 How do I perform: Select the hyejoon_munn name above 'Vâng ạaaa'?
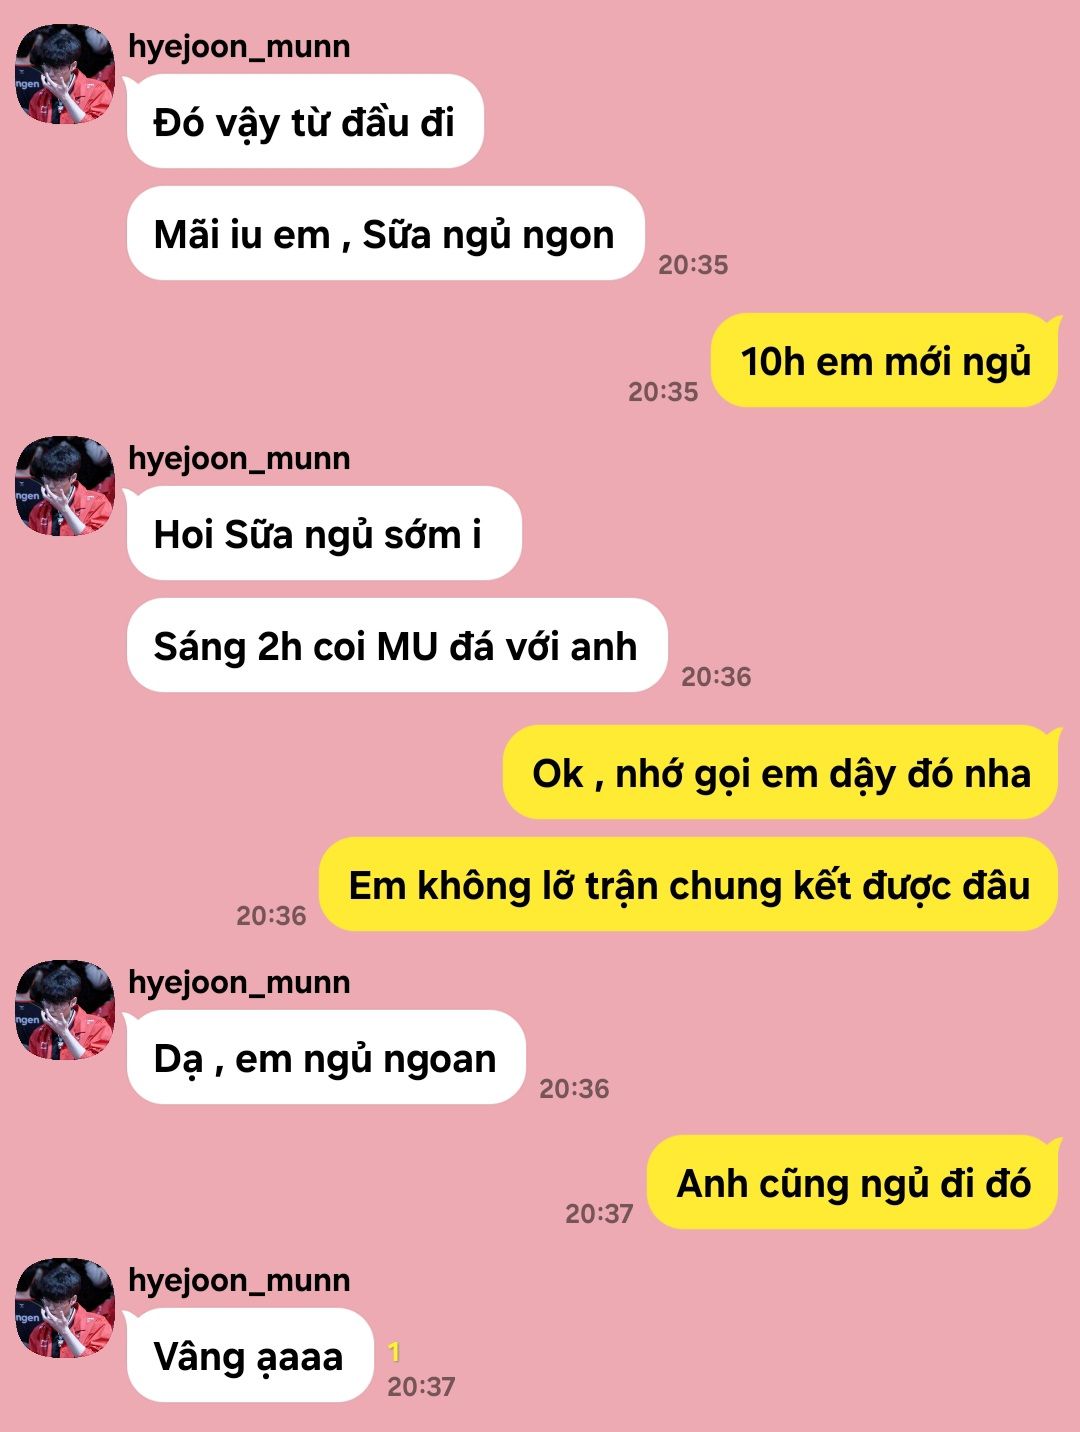239,1281
